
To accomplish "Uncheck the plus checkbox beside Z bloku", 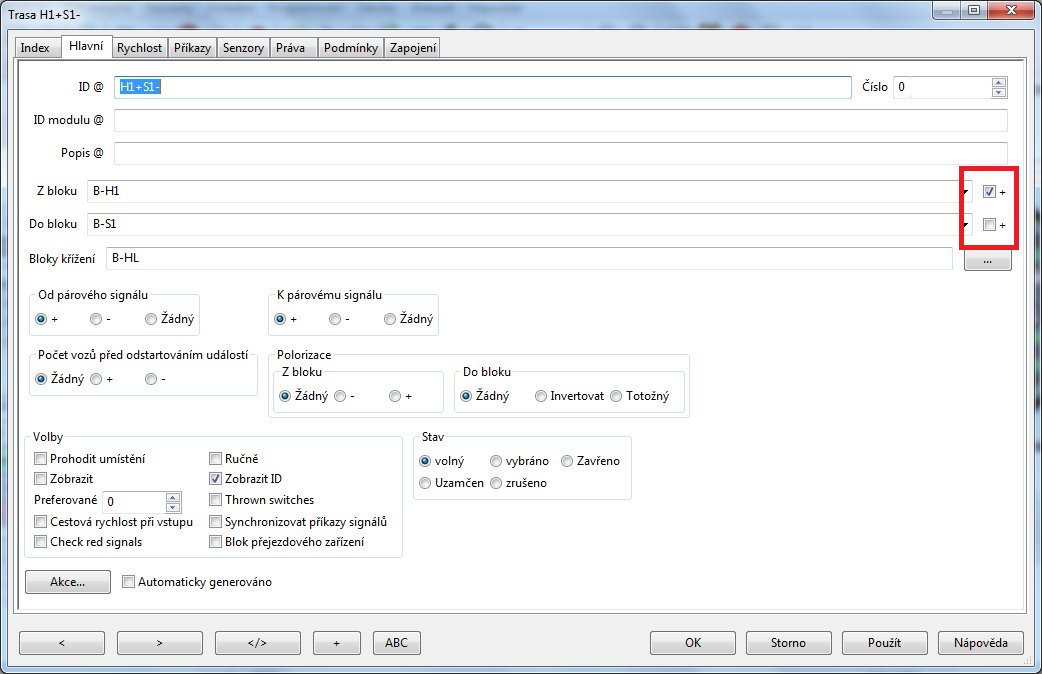I will (989, 192).
